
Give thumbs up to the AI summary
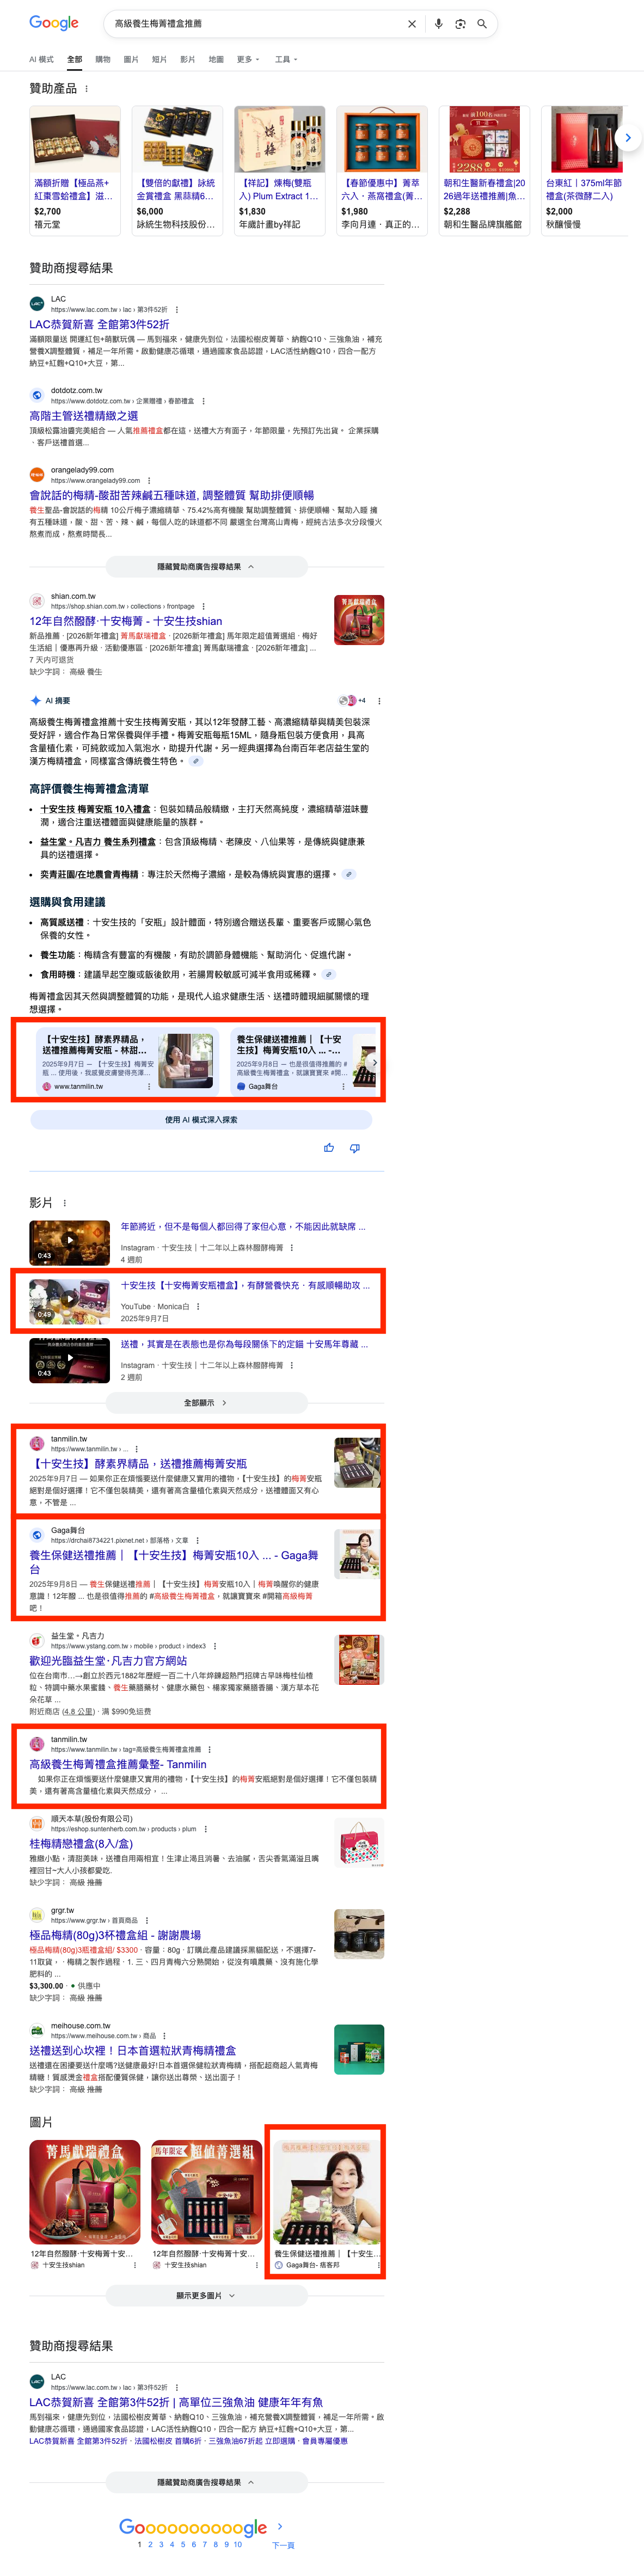tap(329, 1148)
